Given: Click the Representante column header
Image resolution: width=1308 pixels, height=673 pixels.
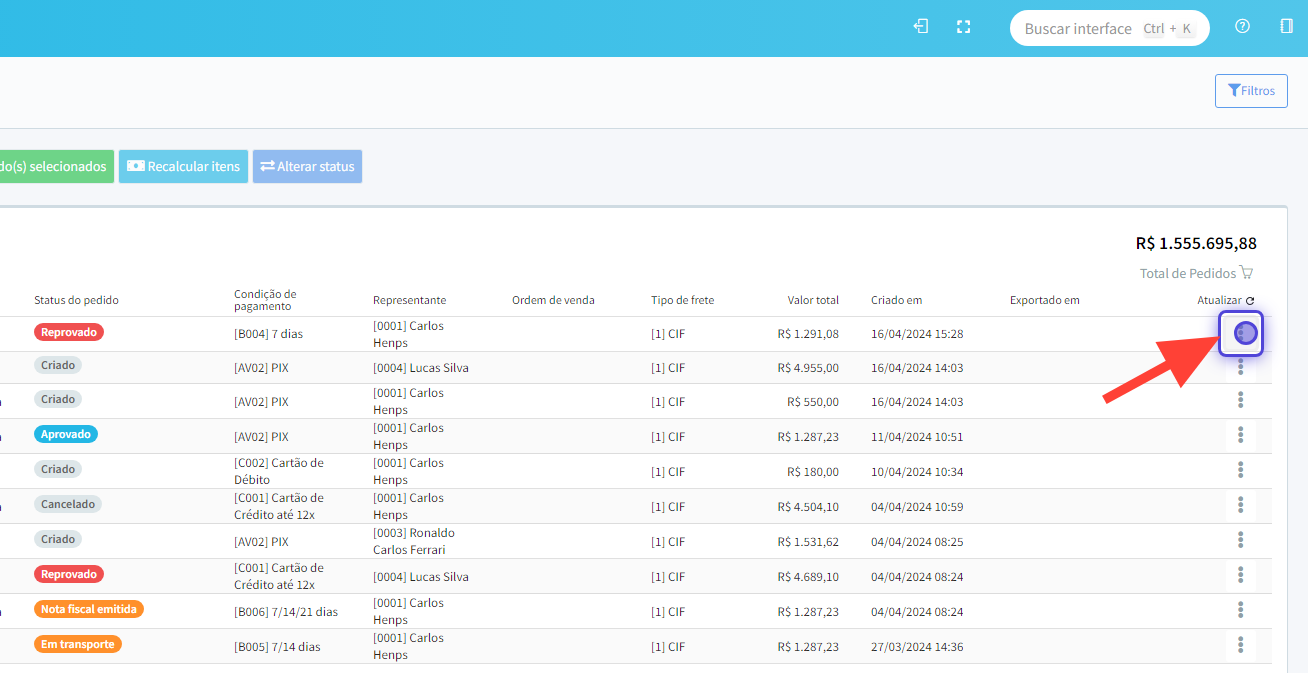Looking at the screenshot, I should point(409,300).
